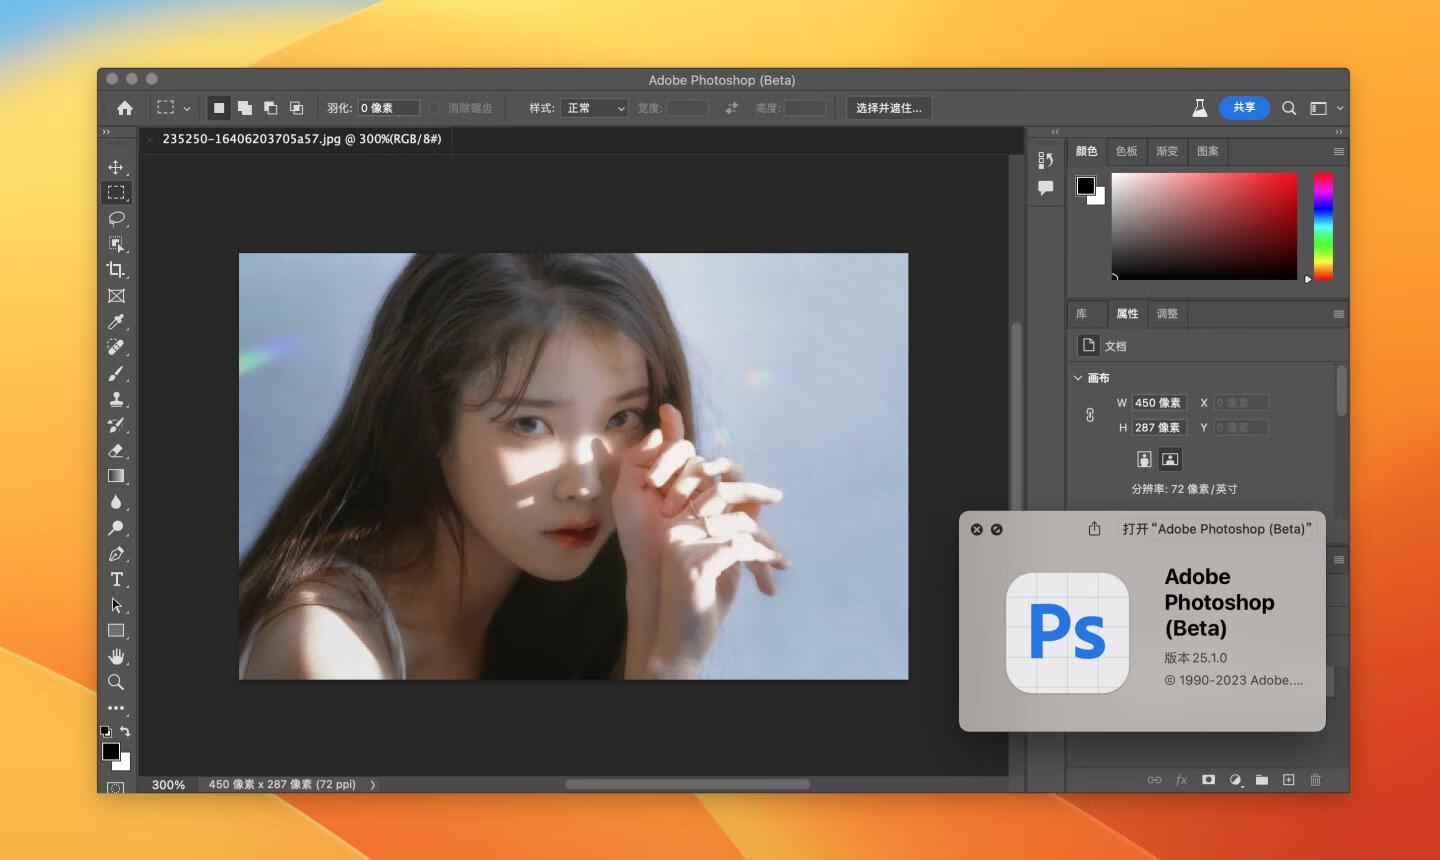
Task: Open the Properties panel hamburger menu
Action: point(1338,314)
